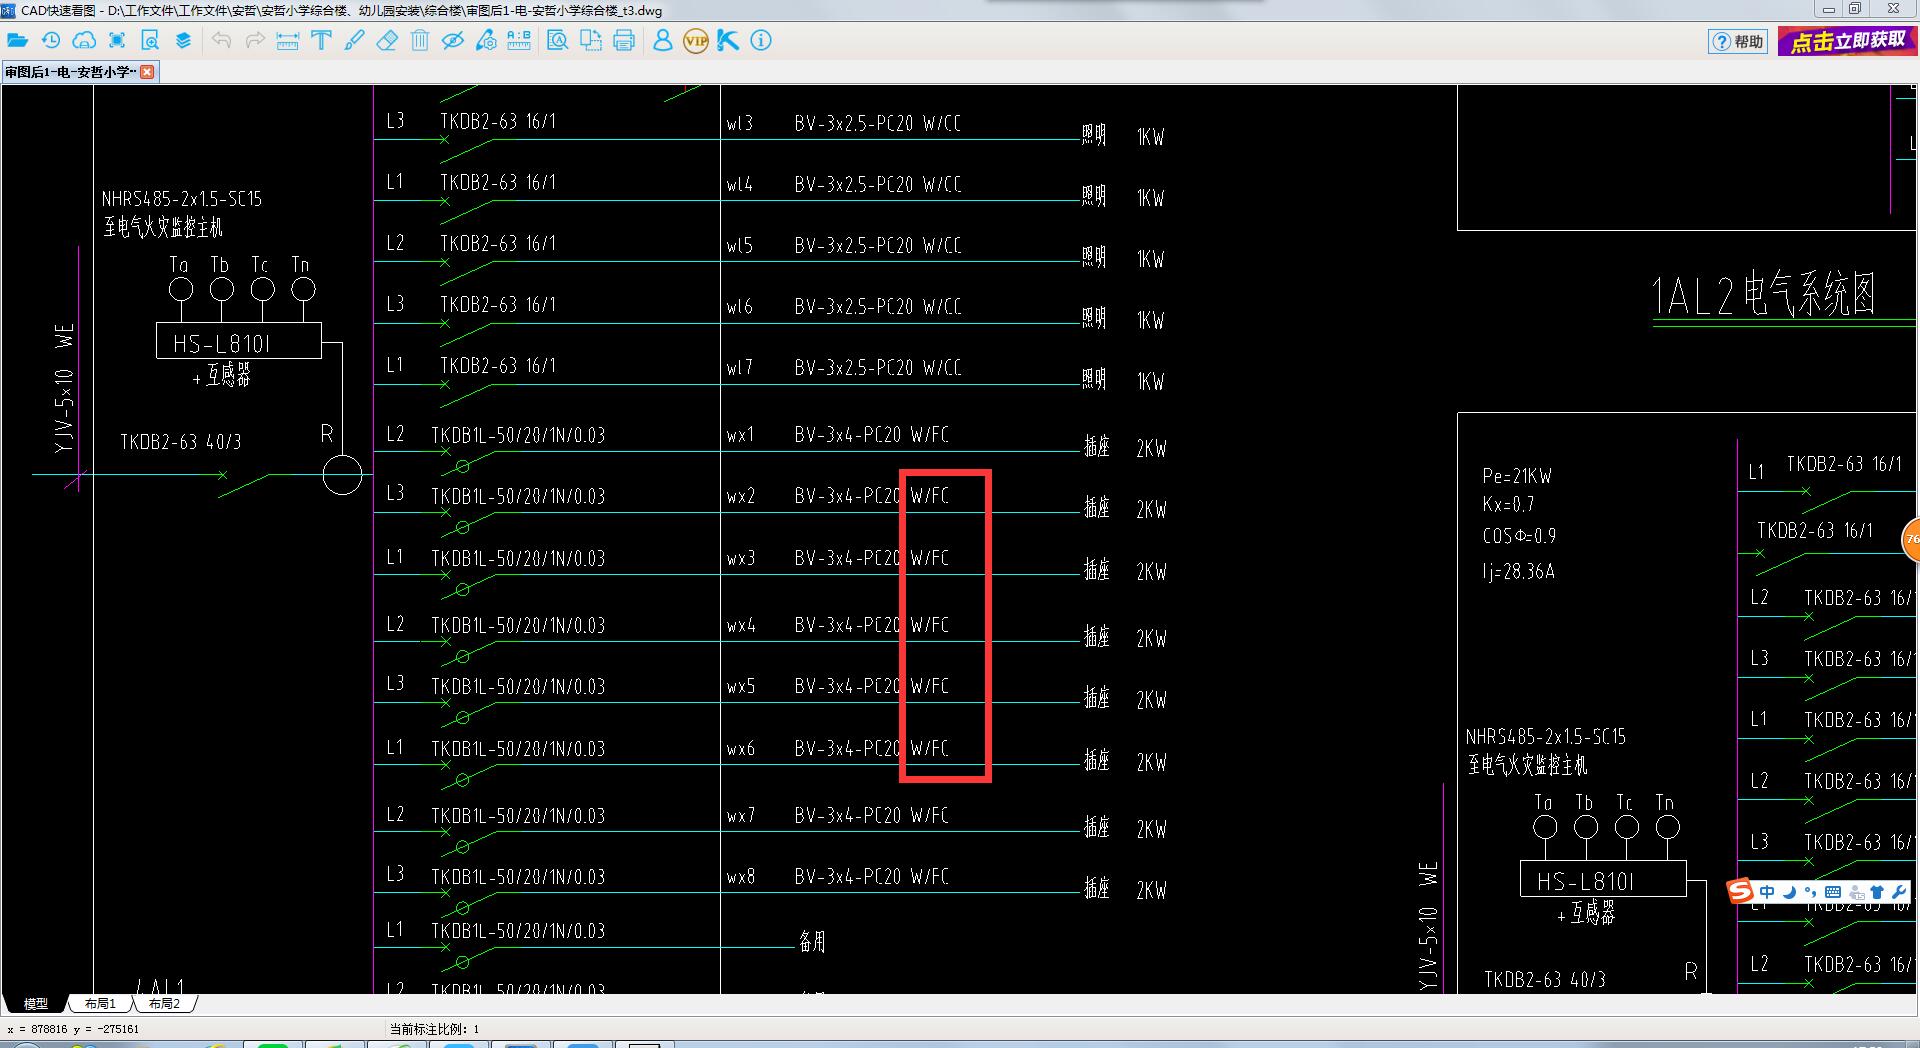This screenshot has height=1048, width=1920.
Task: Switch to the 布局1 layout tab
Action: 100,1003
